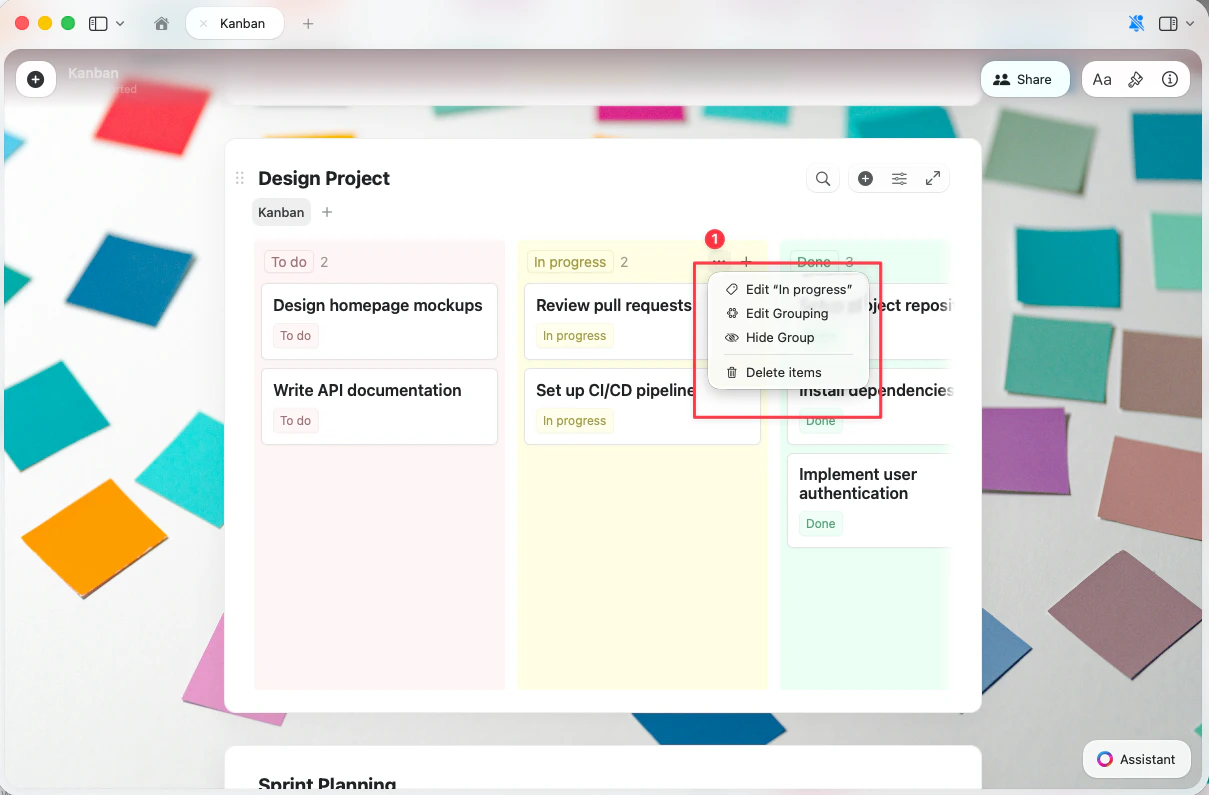This screenshot has height=795, width=1209.
Task: Switch to the Kanban view tab
Action: click(281, 212)
